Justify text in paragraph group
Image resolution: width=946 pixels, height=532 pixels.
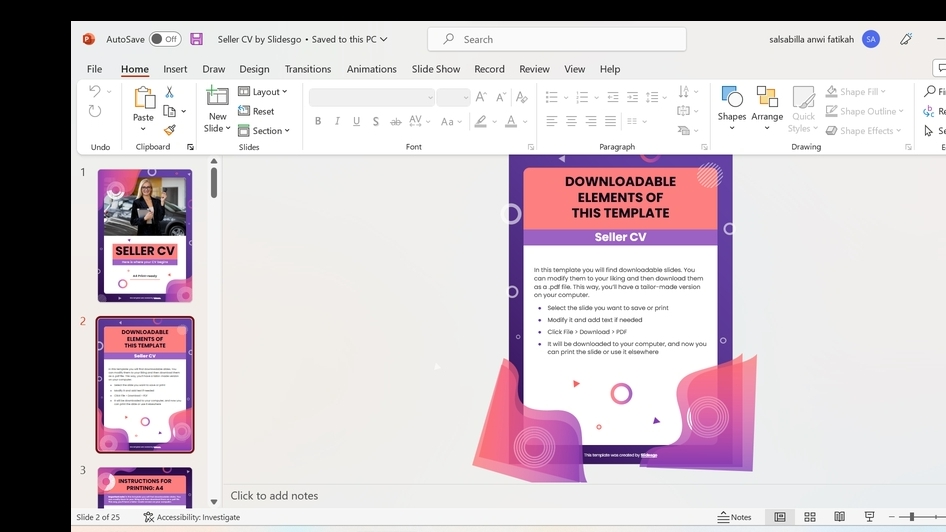[x=611, y=121]
